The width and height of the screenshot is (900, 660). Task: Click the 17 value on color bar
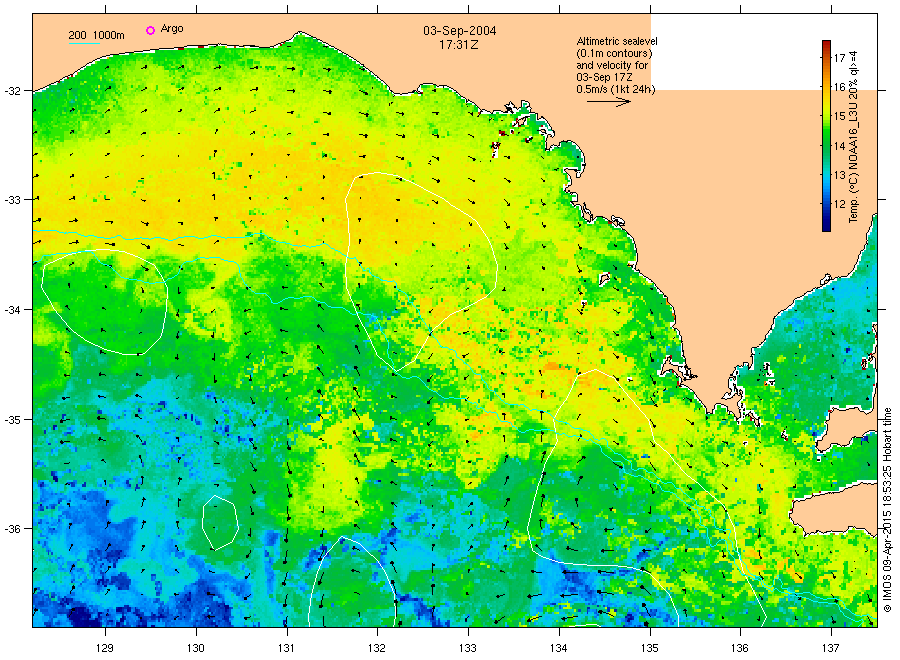[839, 58]
